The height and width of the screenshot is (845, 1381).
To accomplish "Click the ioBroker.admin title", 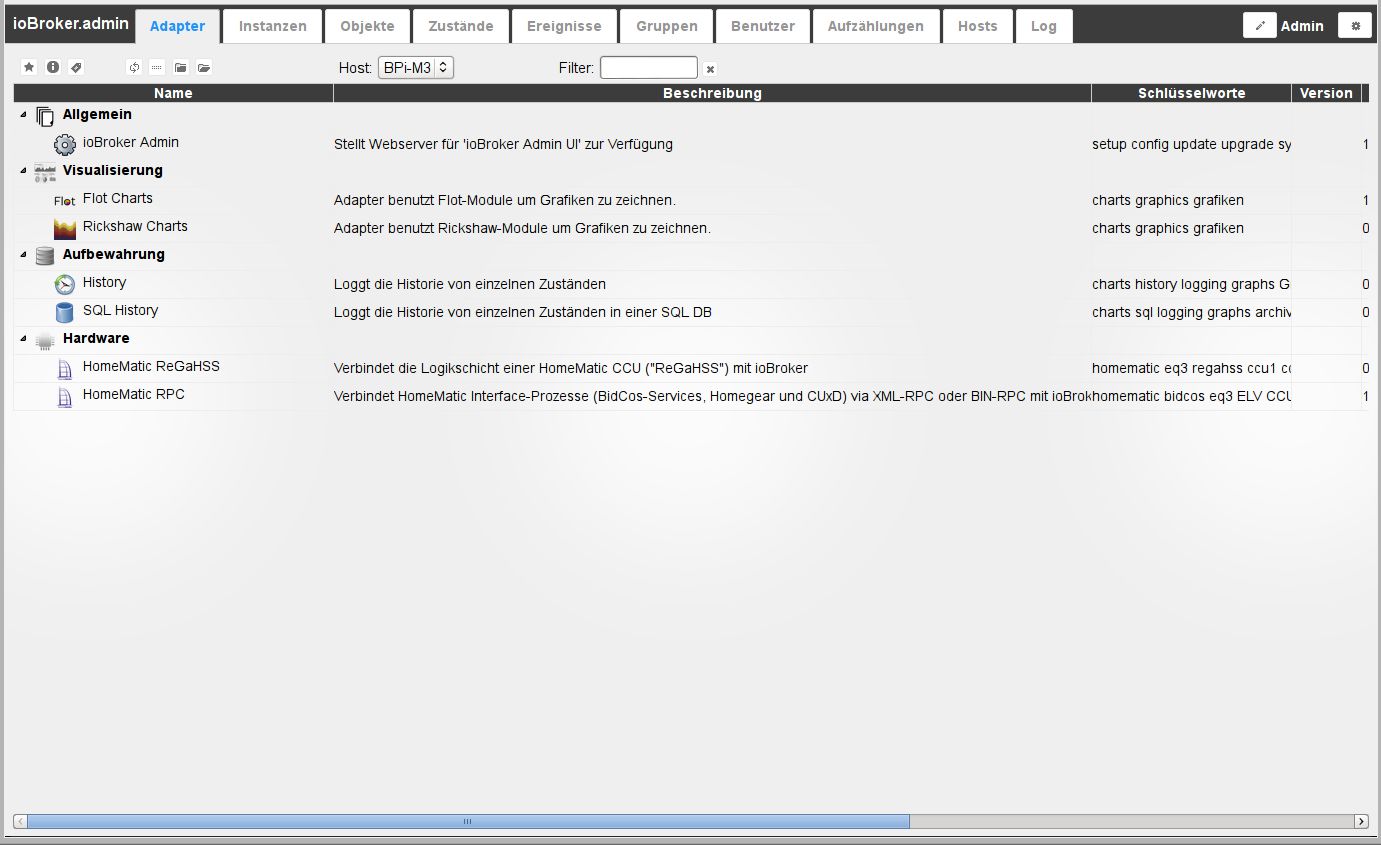I will tap(70, 23).
